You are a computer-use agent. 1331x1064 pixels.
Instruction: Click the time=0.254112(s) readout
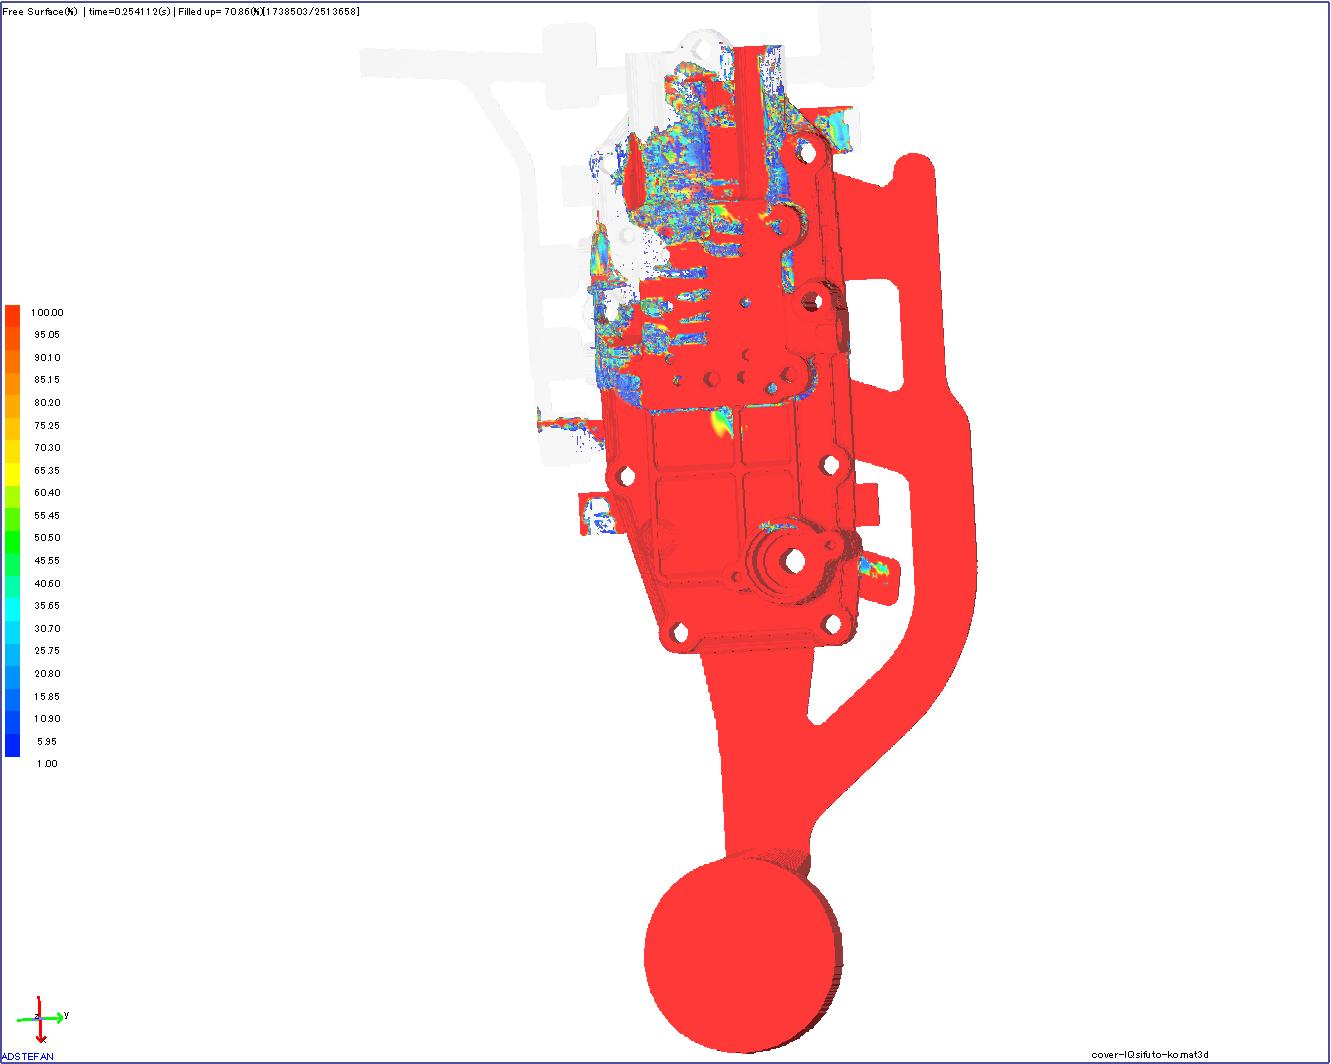[128, 11]
